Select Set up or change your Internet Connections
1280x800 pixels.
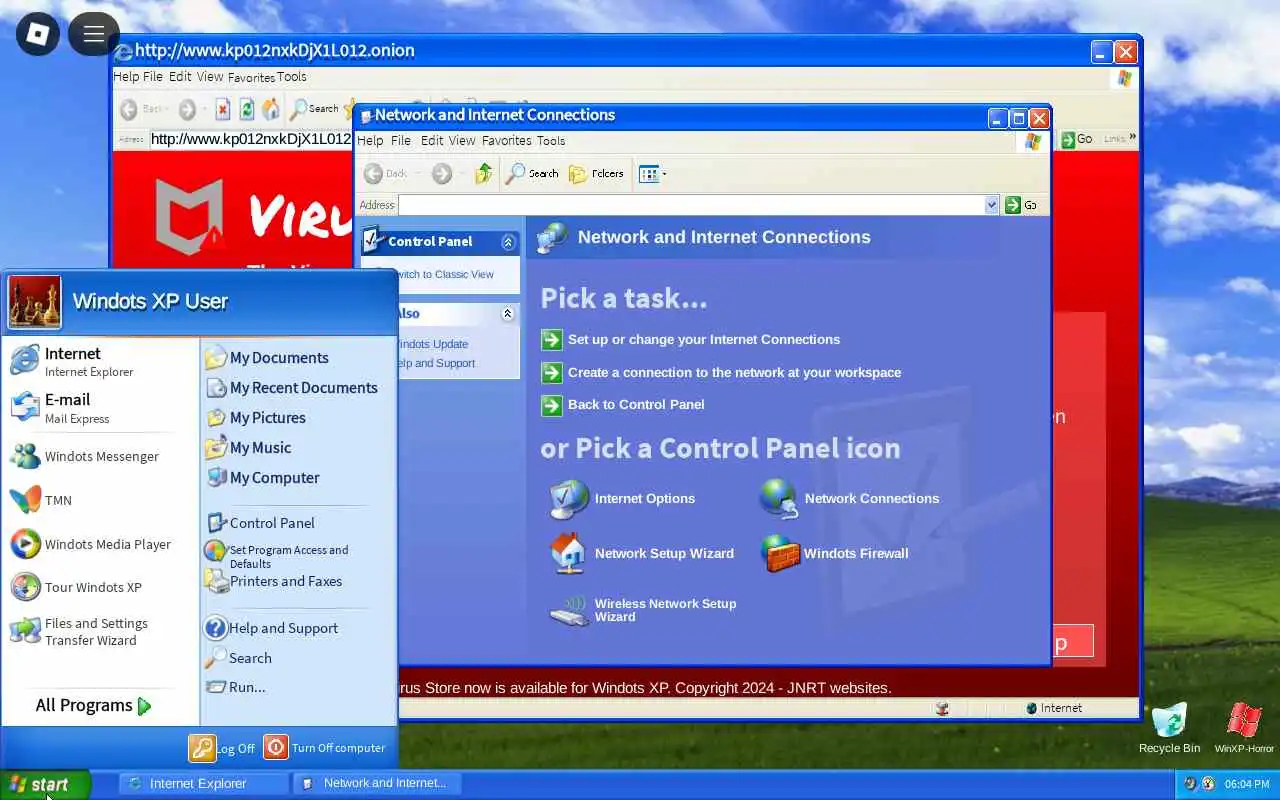pyautogui.click(x=690, y=340)
